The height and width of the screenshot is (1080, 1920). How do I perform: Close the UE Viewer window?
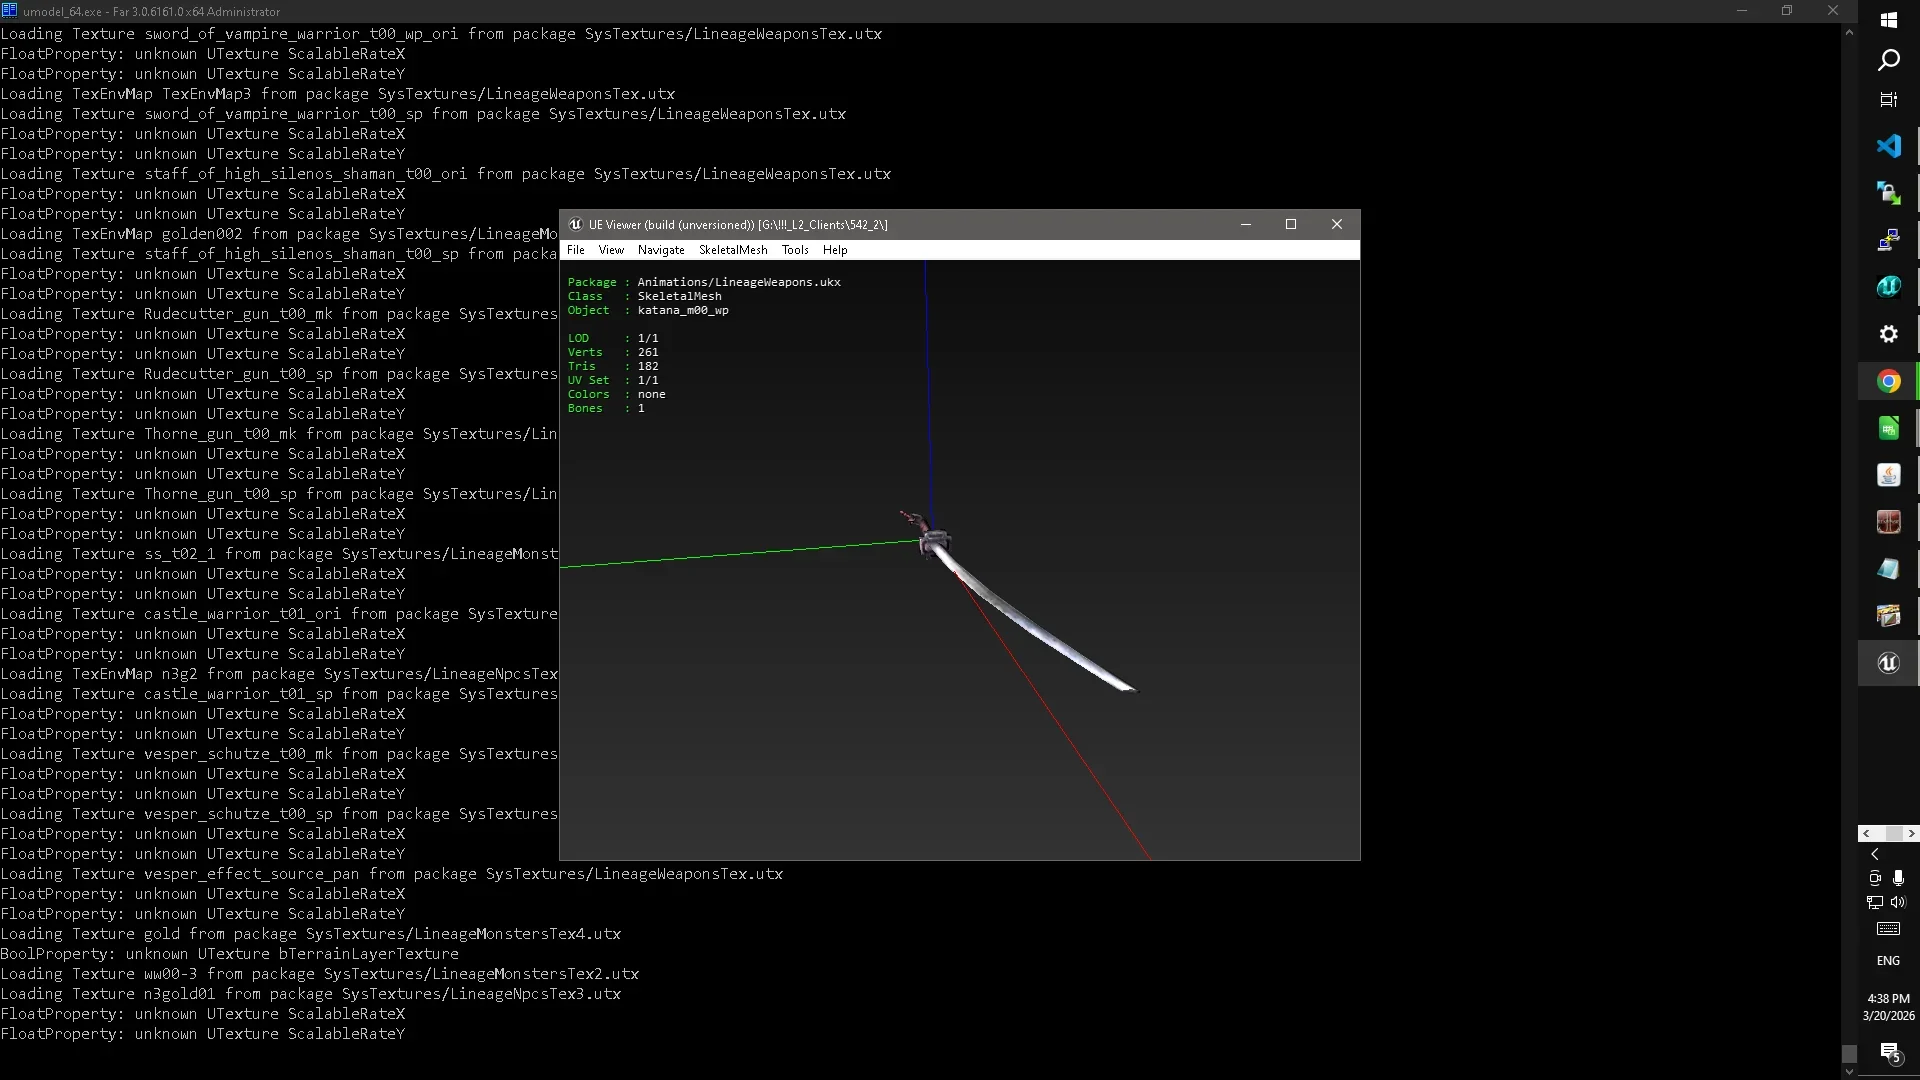[x=1337, y=224]
